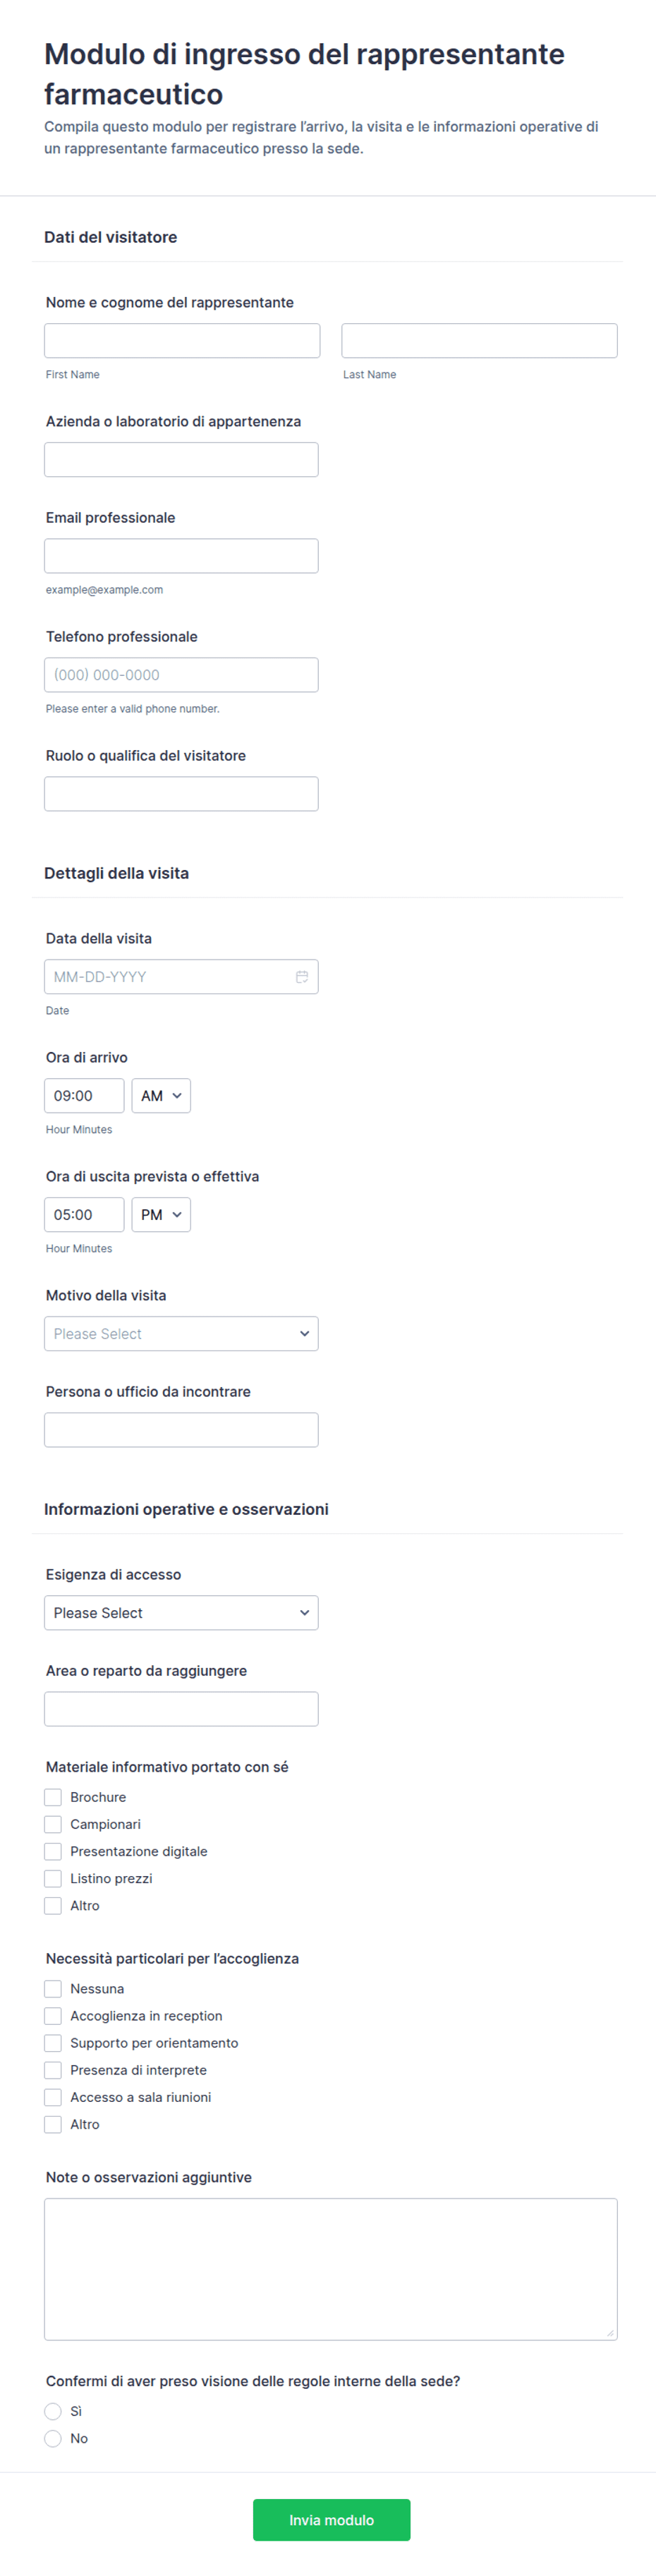
Task: Click the Last Name text box
Action: pos(479,341)
